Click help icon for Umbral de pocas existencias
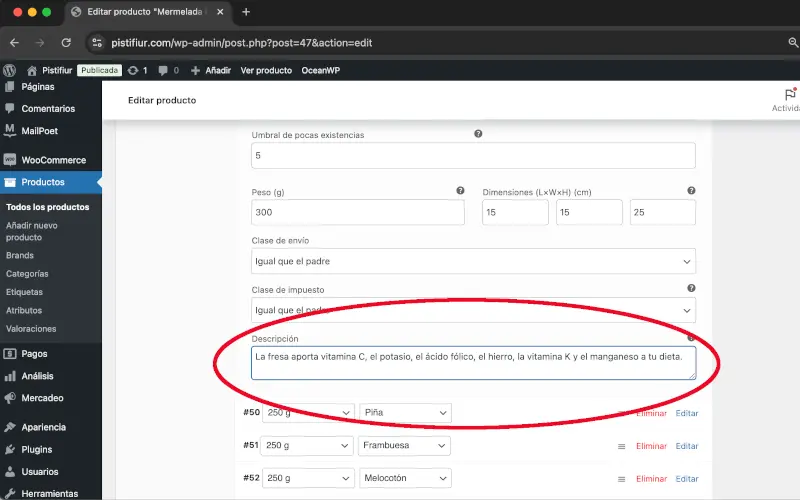The height and width of the screenshot is (500, 800). [x=478, y=134]
